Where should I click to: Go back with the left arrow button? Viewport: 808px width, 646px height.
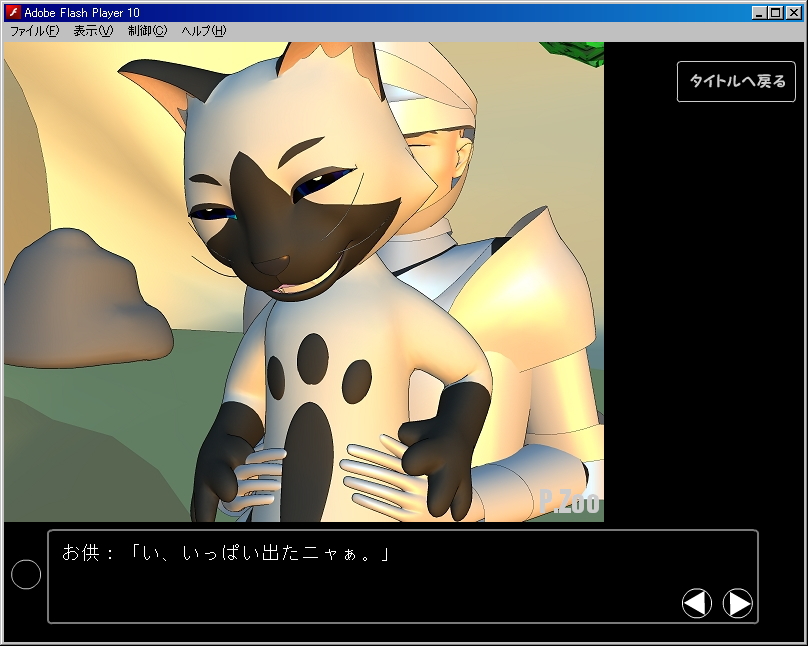click(x=697, y=603)
